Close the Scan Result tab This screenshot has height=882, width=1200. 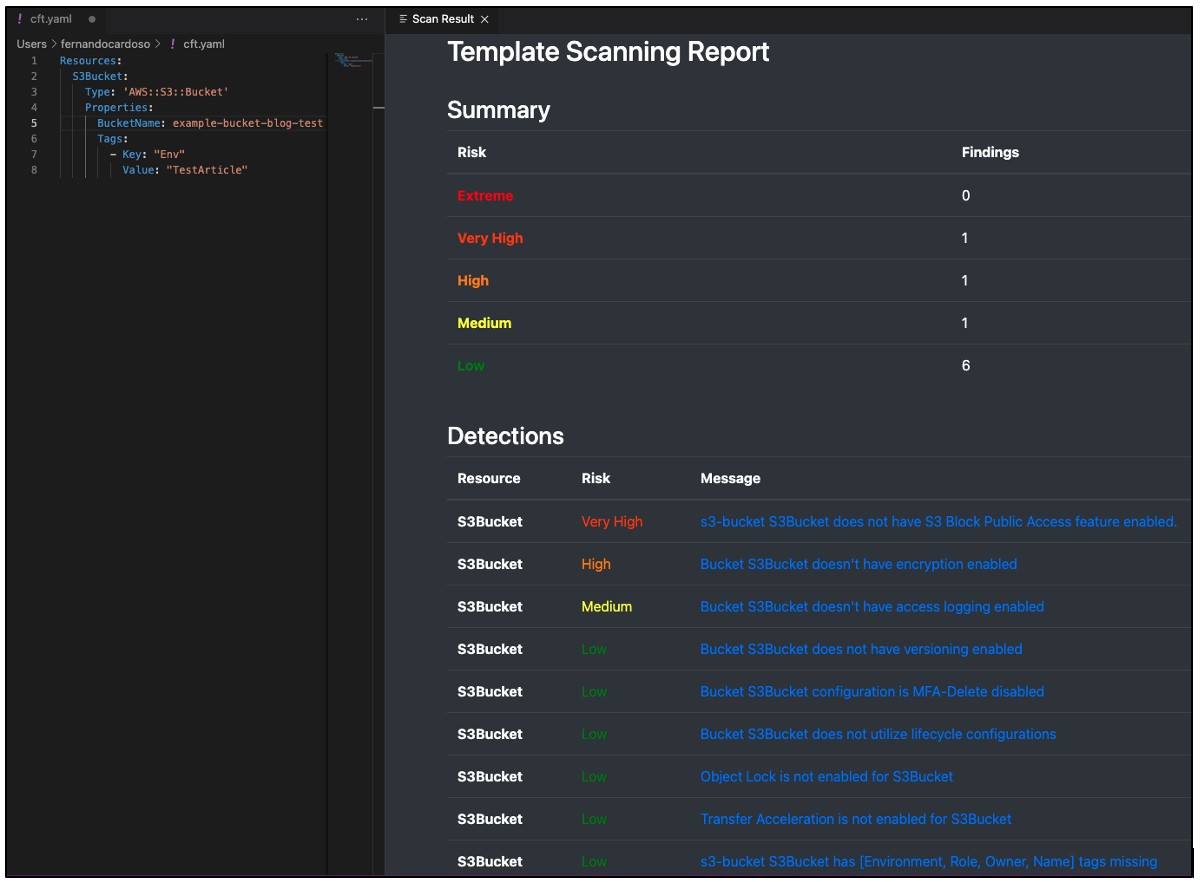point(485,19)
